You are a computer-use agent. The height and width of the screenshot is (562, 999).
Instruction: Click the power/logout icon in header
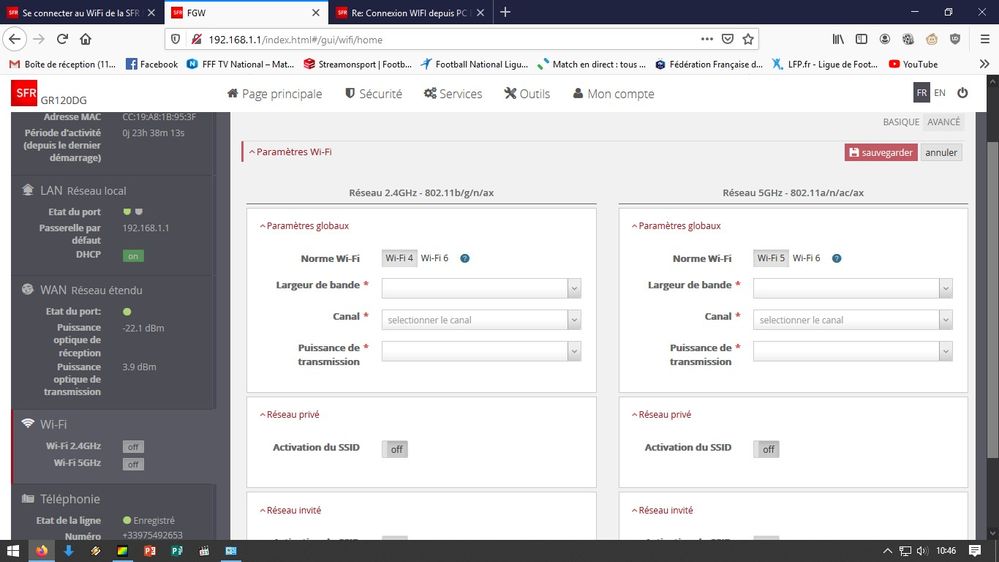click(962, 93)
